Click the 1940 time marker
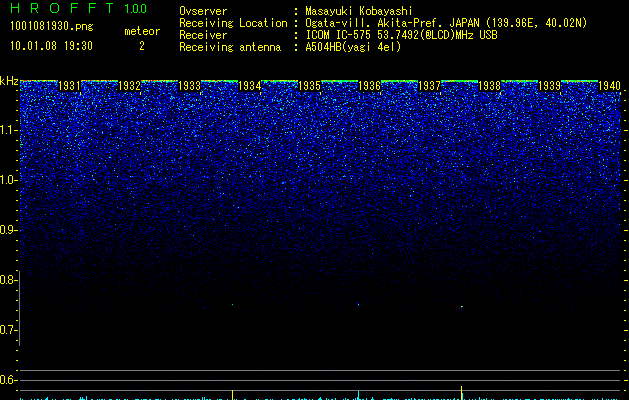Image resolution: width=629 pixels, height=400 pixels. tap(609, 86)
